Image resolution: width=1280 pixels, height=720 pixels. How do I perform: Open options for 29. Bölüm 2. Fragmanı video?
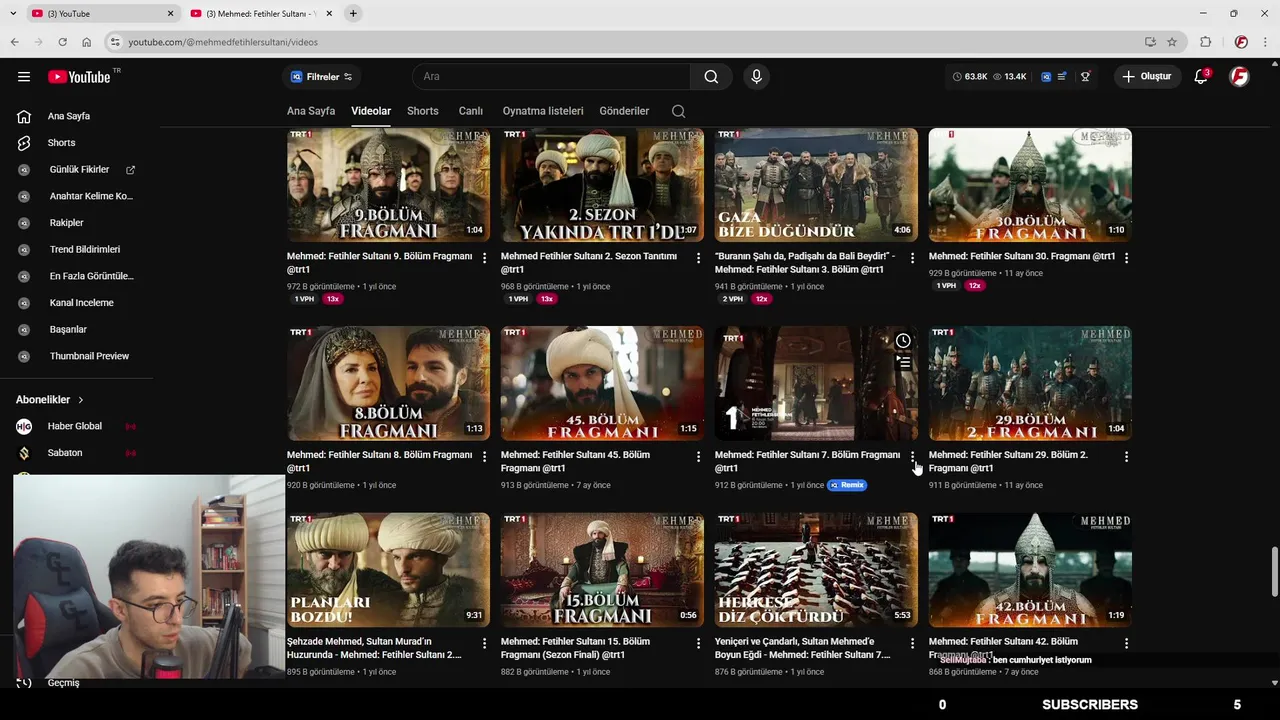click(x=1126, y=456)
